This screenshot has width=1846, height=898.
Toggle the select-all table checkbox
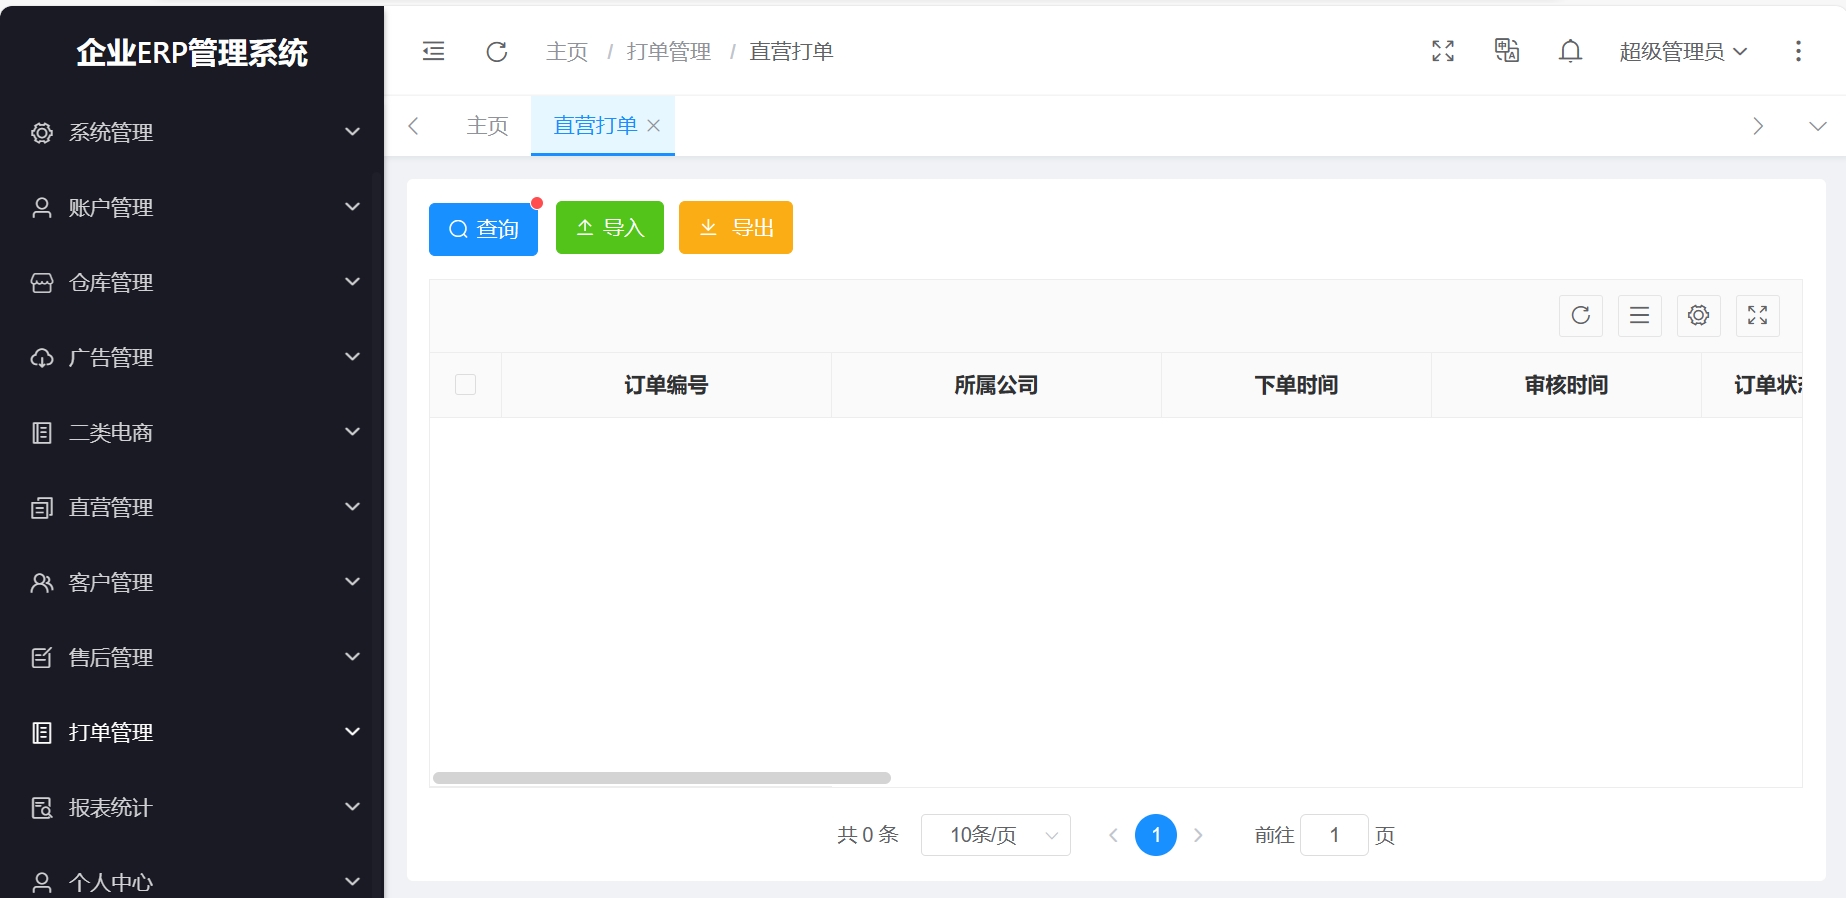point(465,385)
